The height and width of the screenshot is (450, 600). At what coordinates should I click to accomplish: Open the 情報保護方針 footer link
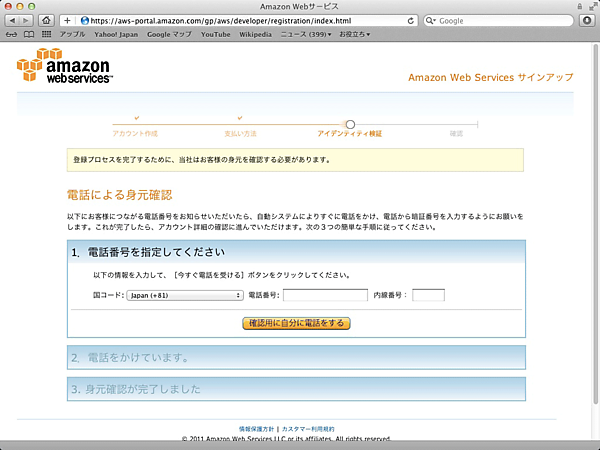click(x=256, y=428)
